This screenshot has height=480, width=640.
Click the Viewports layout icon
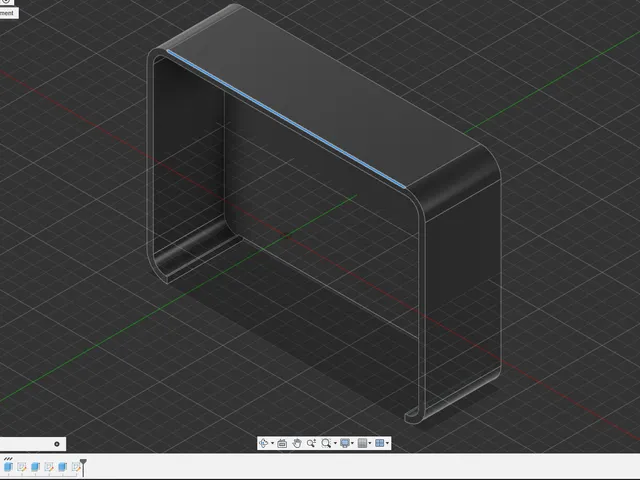point(380,443)
